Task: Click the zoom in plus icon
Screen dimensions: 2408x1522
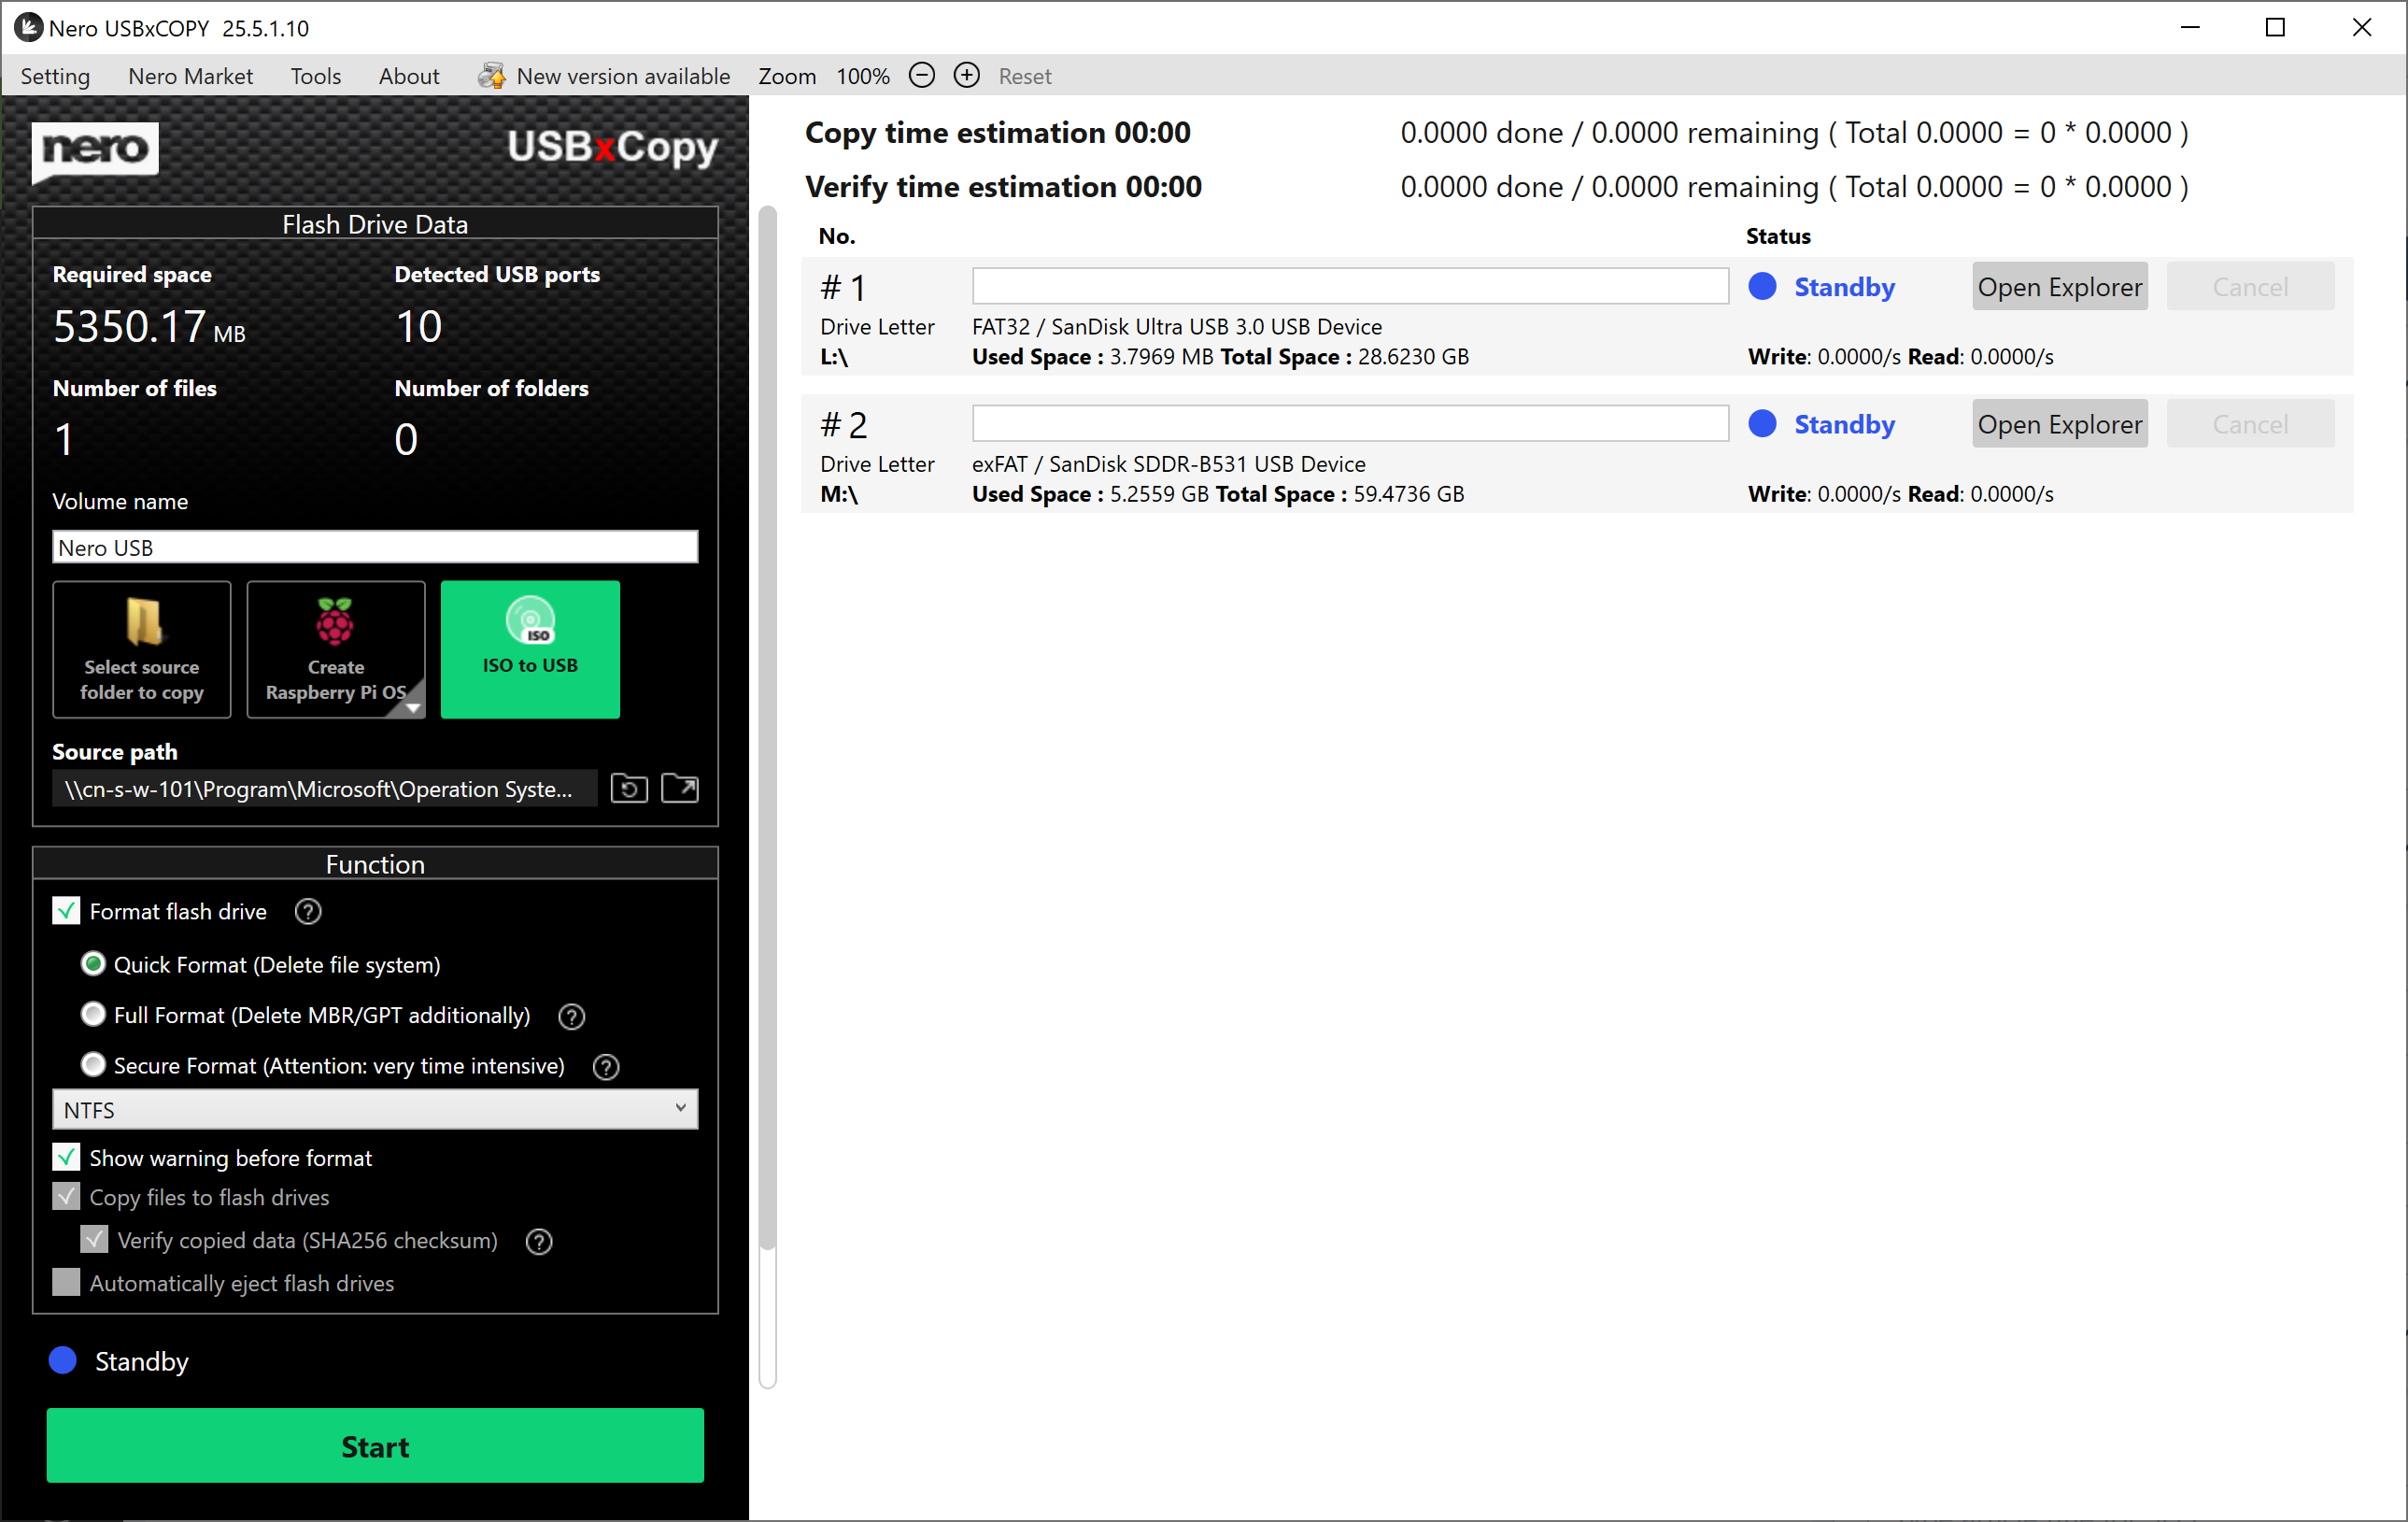Action: click(x=966, y=76)
